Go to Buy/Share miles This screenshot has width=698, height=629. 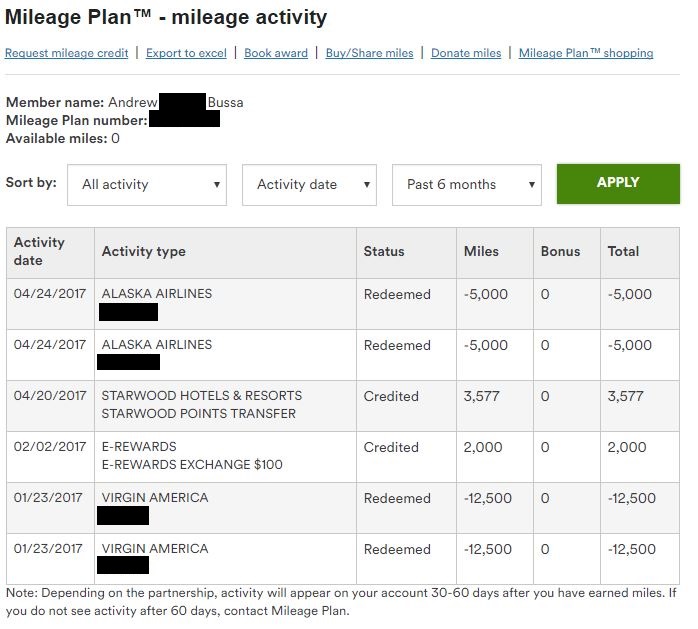369,53
